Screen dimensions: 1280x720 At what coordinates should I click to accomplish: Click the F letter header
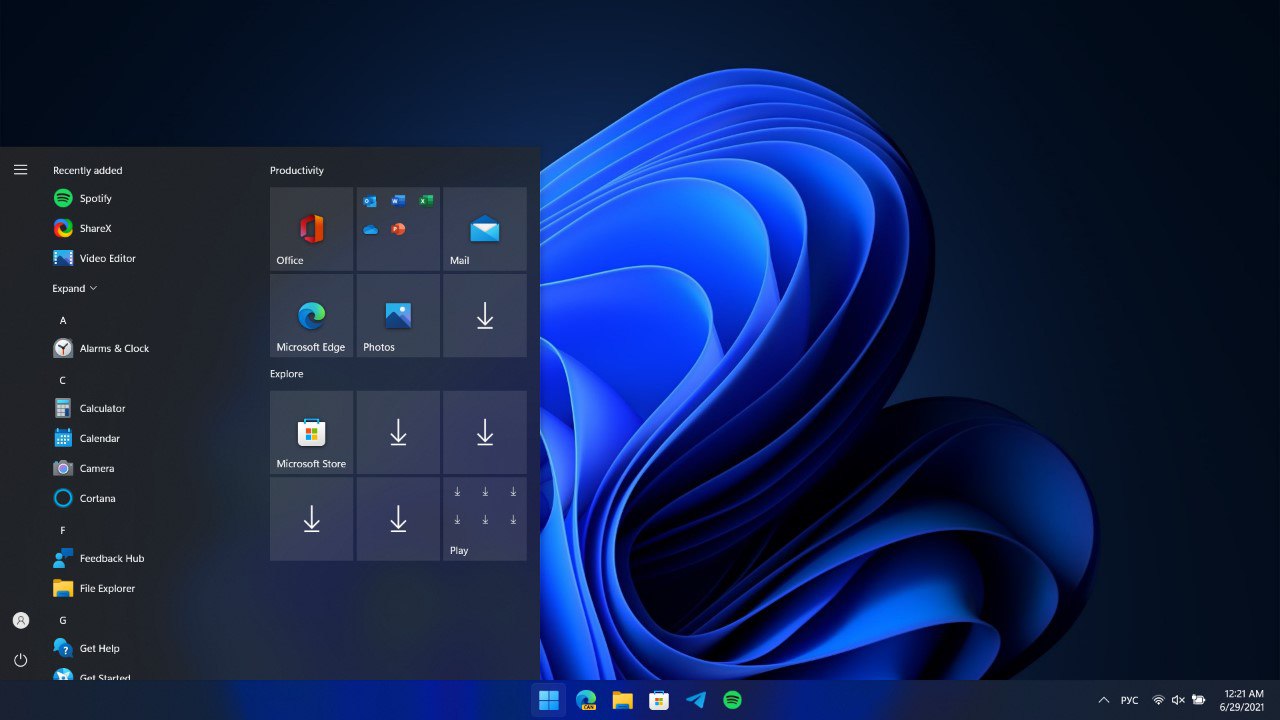(63, 530)
